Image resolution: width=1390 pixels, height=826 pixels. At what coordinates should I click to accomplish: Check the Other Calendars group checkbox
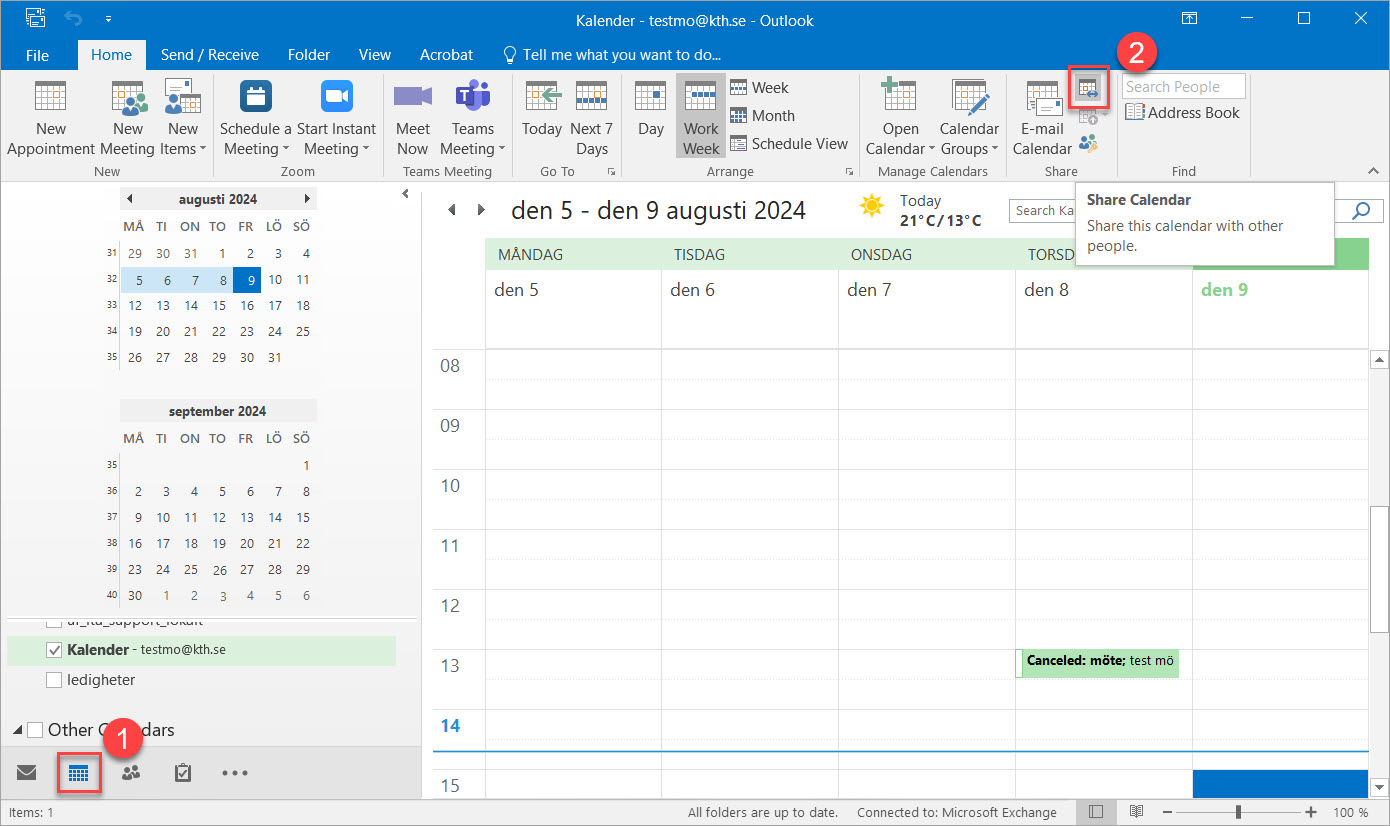click(x=35, y=730)
